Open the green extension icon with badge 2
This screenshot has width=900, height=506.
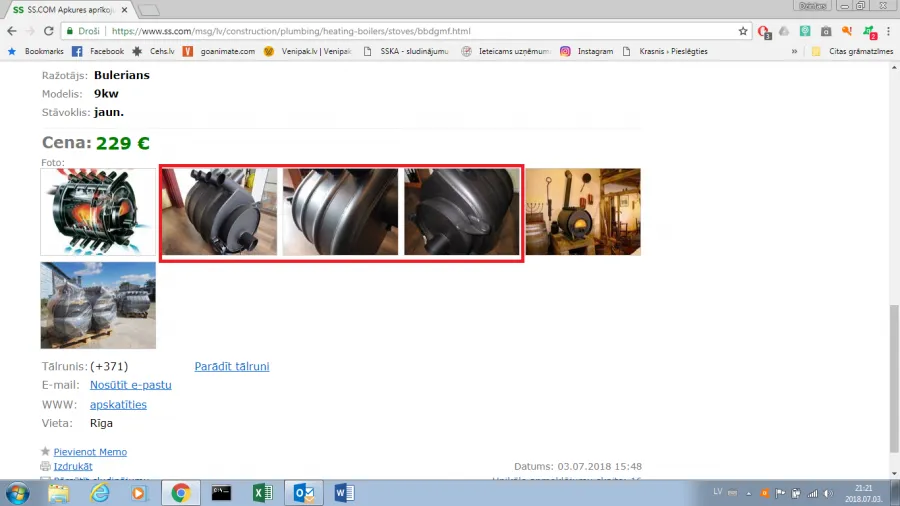click(x=869, y=32)
